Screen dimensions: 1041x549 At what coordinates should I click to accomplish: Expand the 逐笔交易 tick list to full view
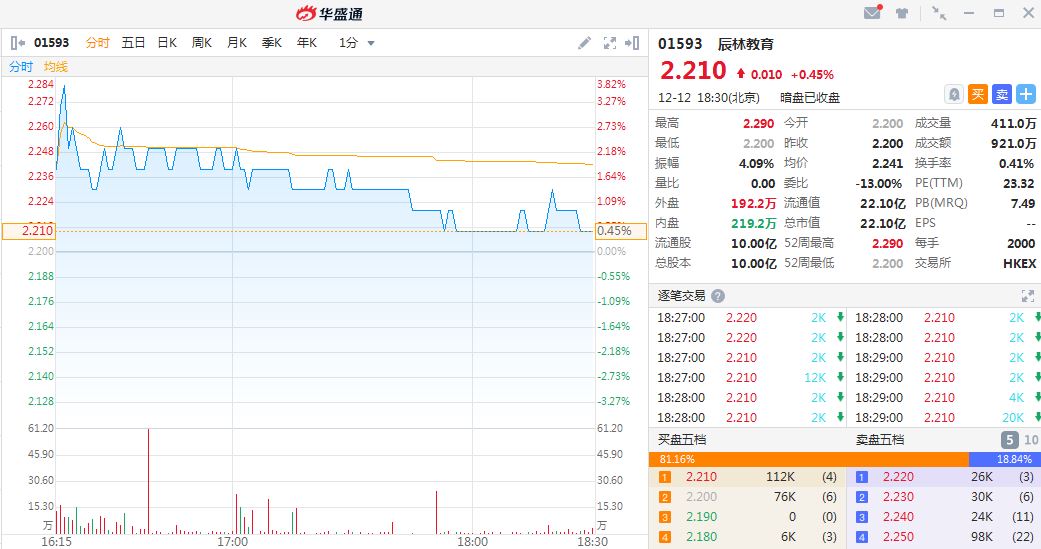pyautogui.click(x=1027, y=296)
